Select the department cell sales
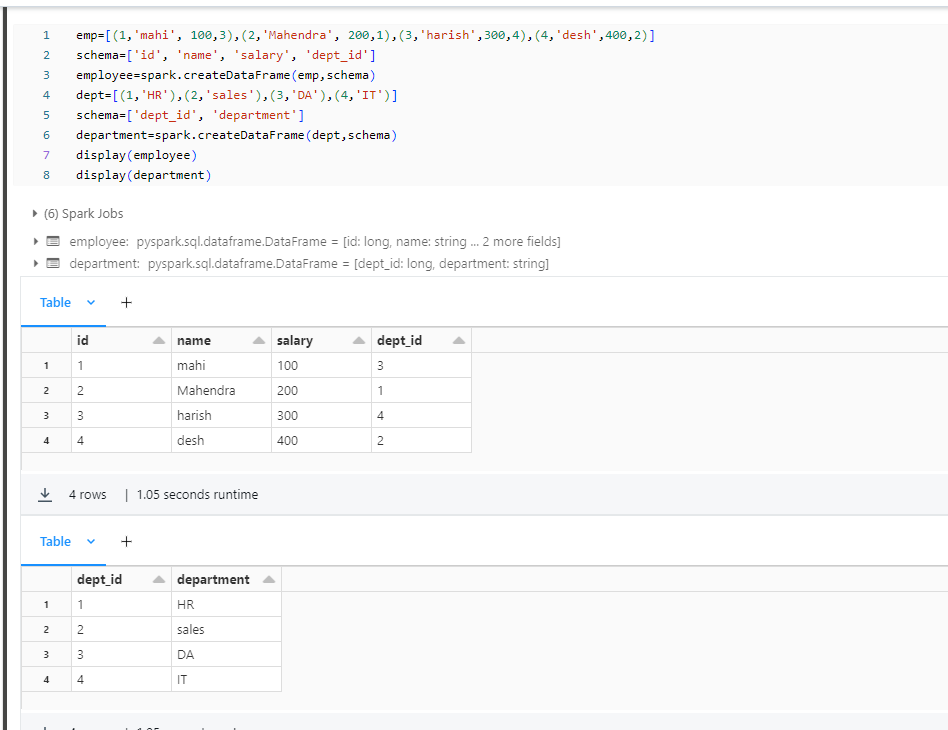 (227, 629)
